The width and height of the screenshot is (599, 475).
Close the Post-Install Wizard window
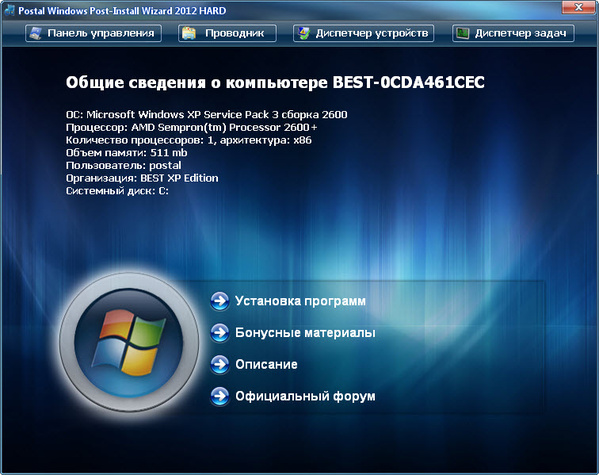578,7
